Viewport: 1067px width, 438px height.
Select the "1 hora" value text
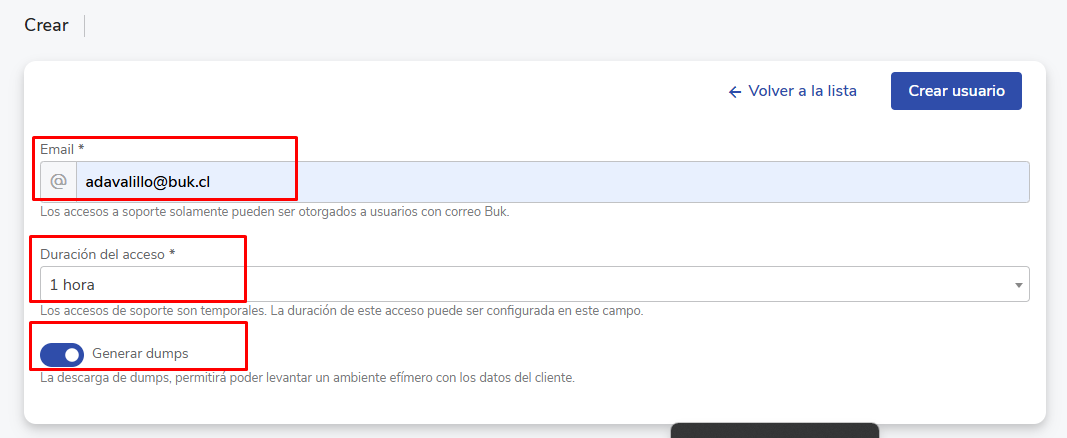tap(72, 285)
